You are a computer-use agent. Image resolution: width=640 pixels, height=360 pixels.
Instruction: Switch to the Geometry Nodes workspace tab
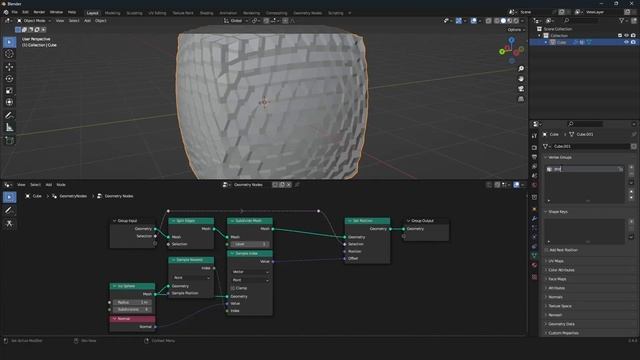click(x=307, y=13)
